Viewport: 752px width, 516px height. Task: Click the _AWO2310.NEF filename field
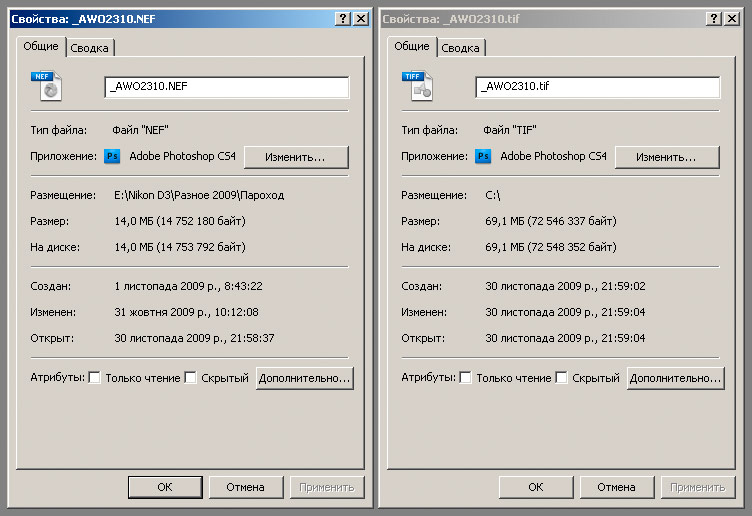click(x=227, y=87)
